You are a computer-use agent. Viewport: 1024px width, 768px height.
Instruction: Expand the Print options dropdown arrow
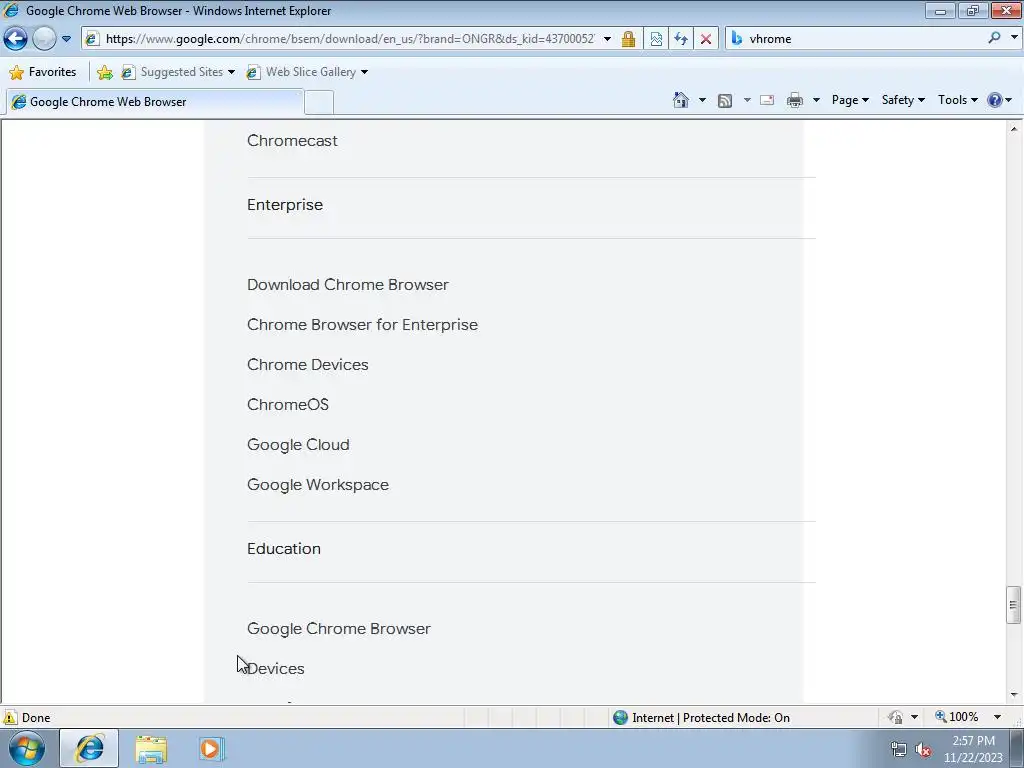point(816,100)
